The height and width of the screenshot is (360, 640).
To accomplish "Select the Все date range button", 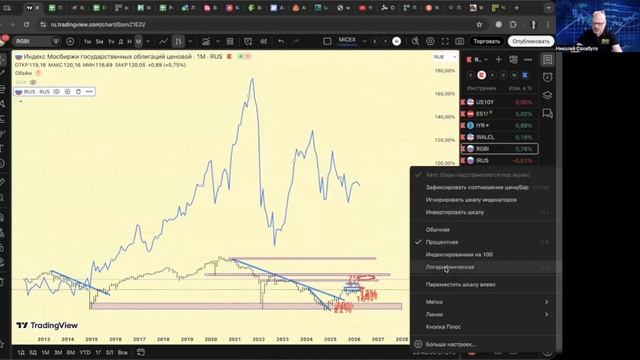I will click(122, 352).
